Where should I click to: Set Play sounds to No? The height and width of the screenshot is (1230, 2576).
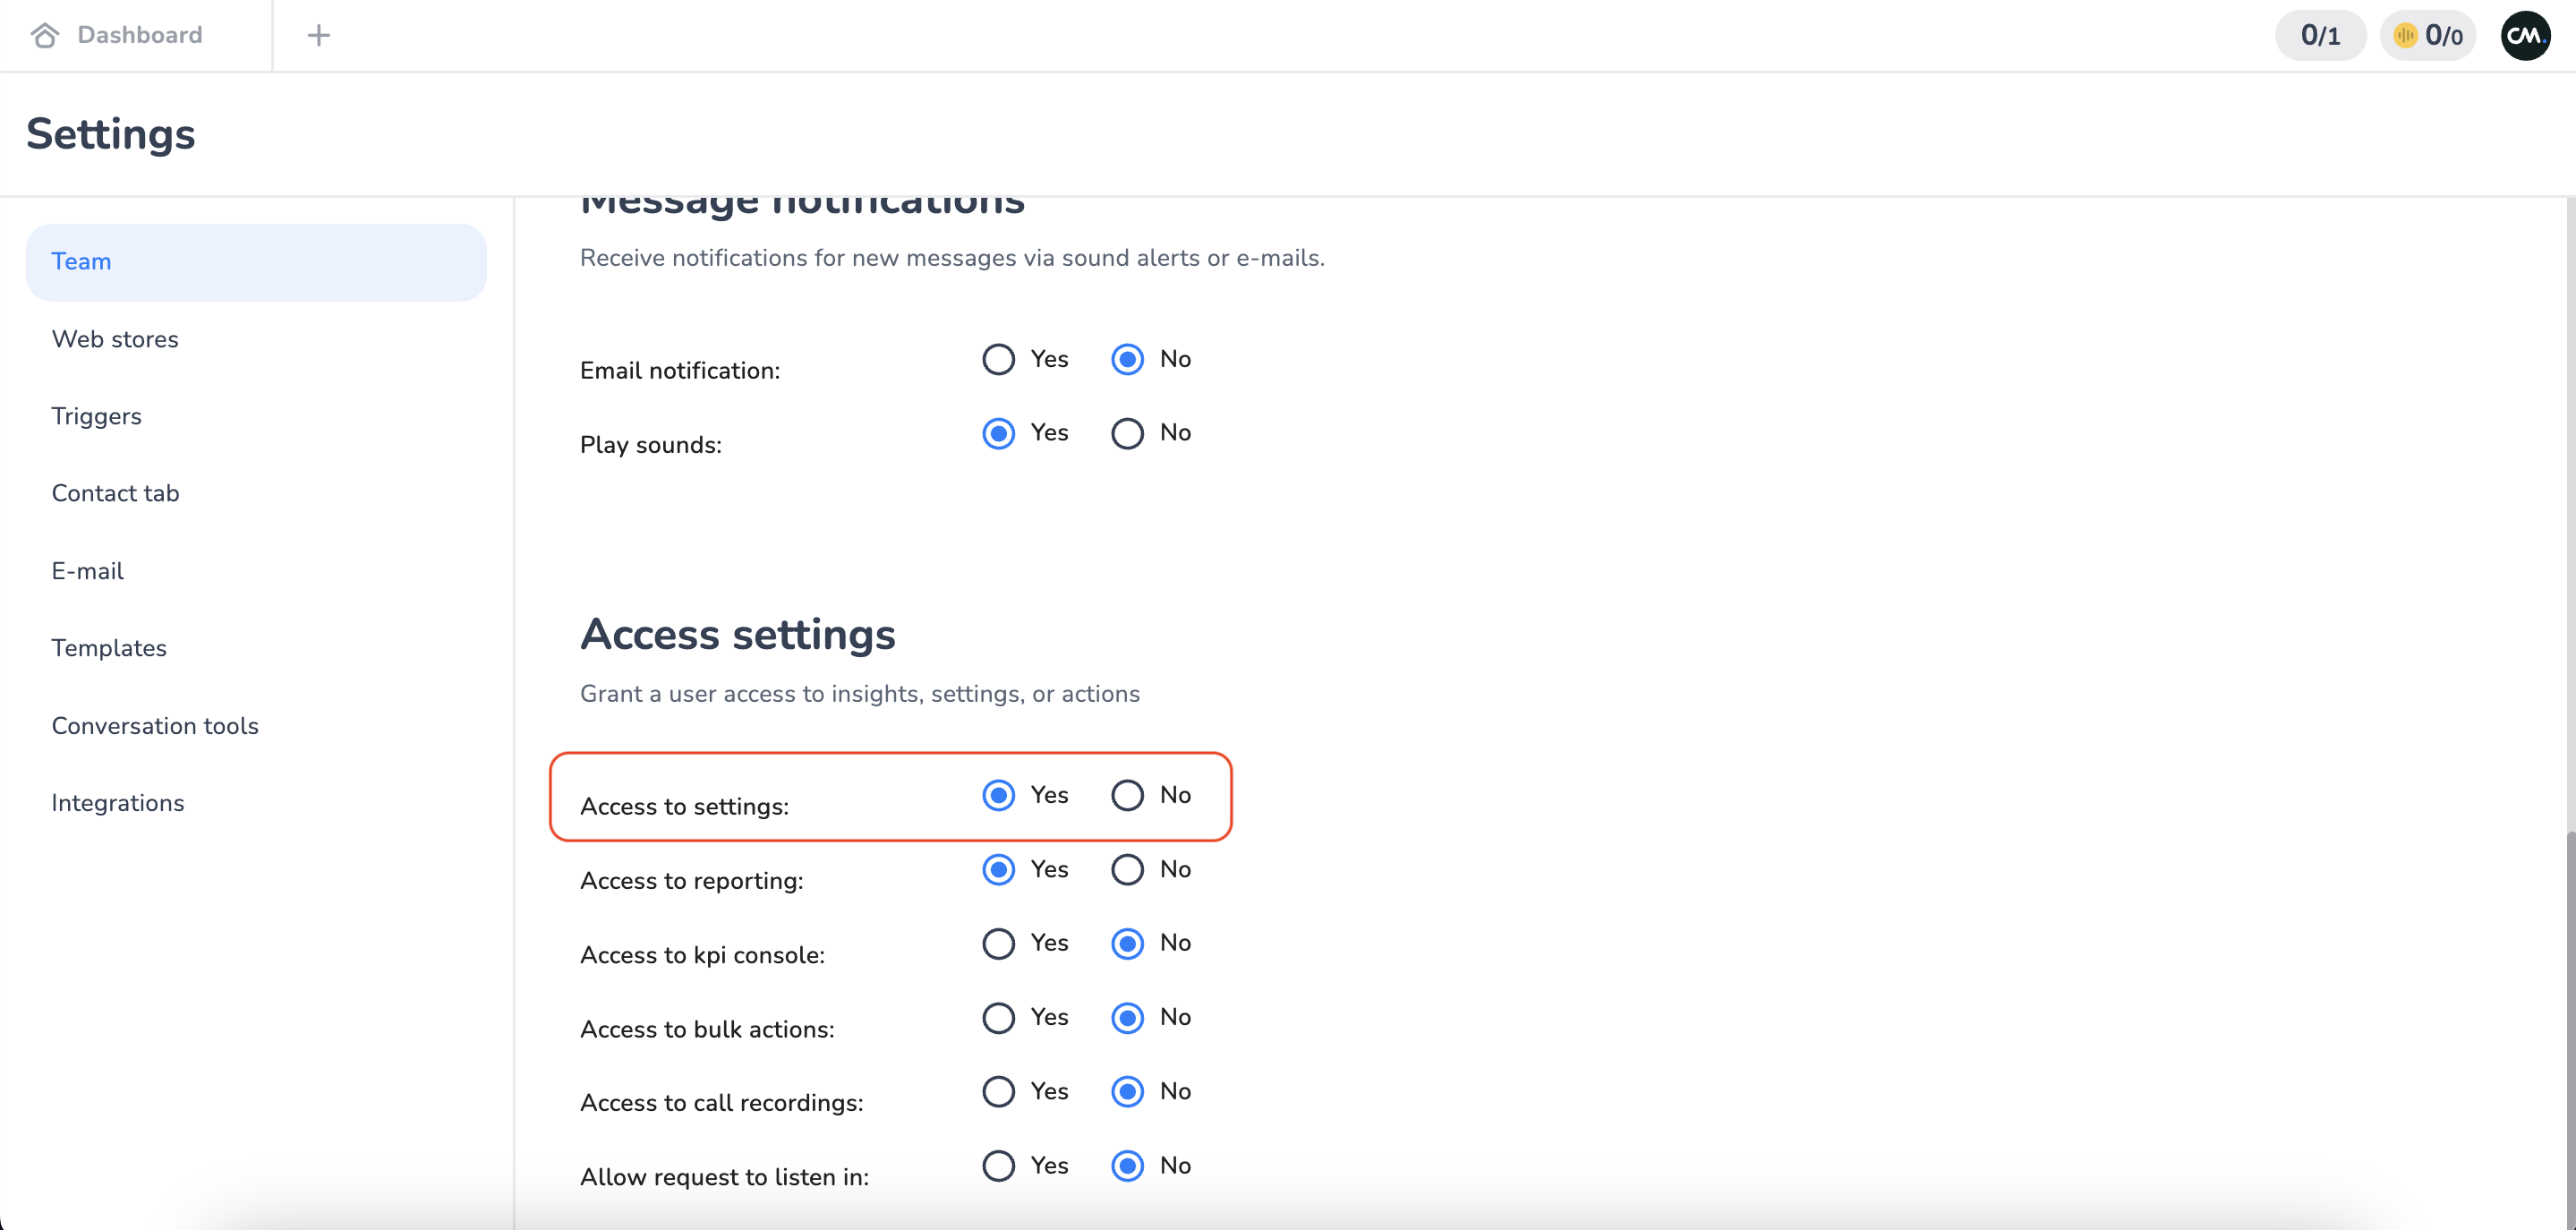click(x=1127, y=433)
